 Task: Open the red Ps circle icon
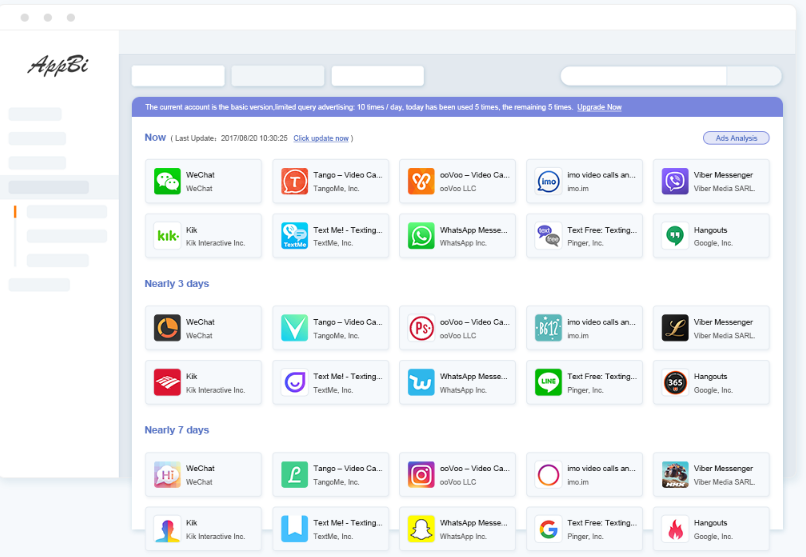pyautogui.click(x=421, y=328)
